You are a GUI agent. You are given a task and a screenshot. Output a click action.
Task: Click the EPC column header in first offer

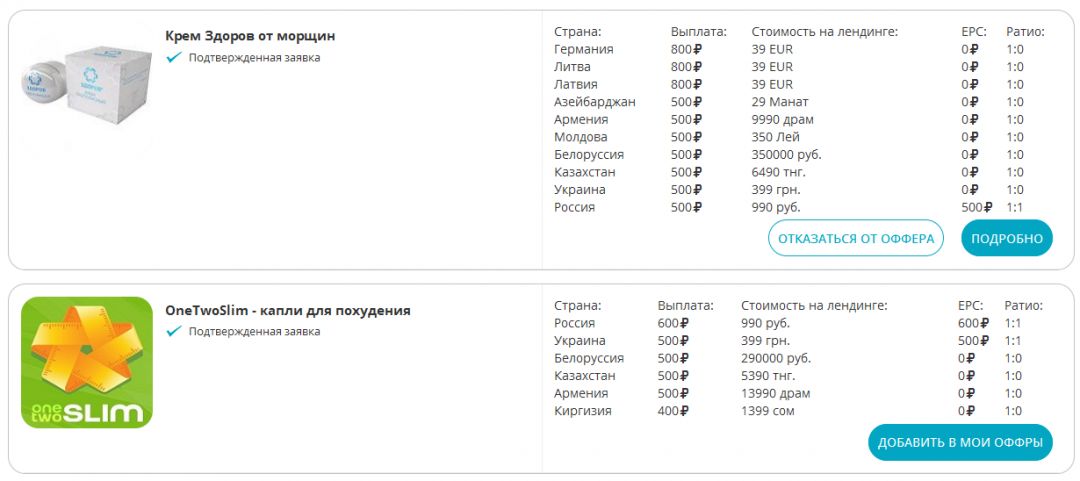tap(974, 32)
